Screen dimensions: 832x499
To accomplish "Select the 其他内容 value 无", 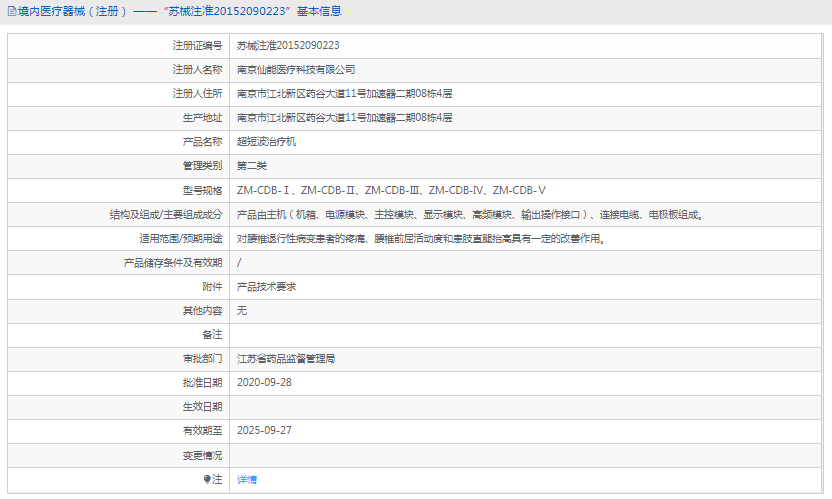I will click(x=242, y=311).
